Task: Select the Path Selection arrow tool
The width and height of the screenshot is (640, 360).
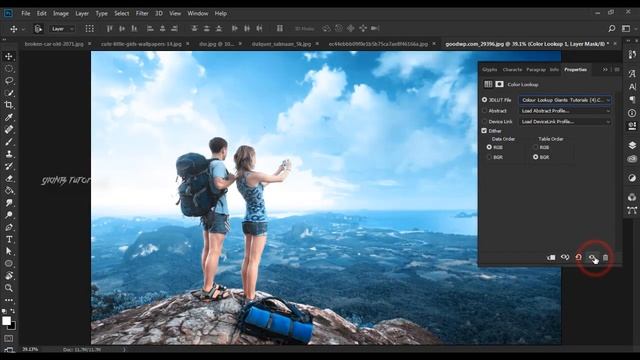Action: 9,251
